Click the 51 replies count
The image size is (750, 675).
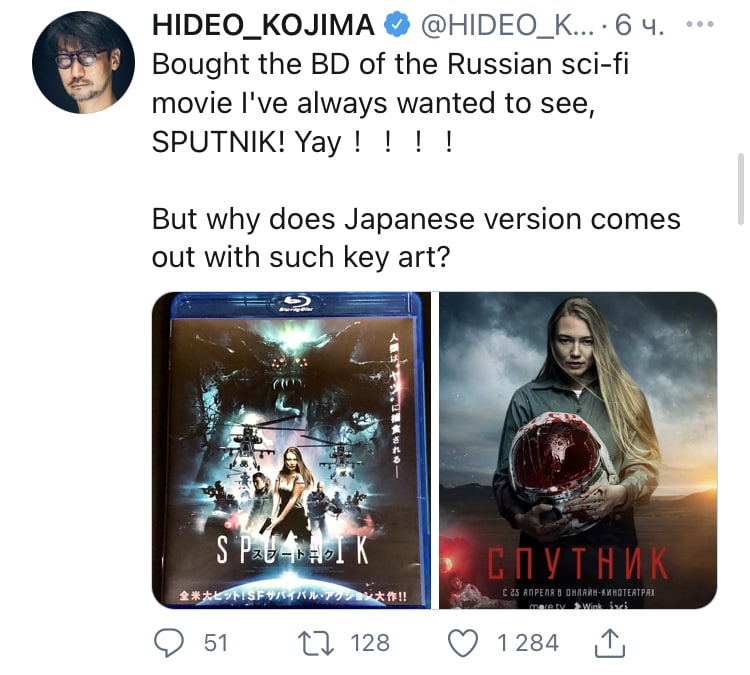coord(216,642)
